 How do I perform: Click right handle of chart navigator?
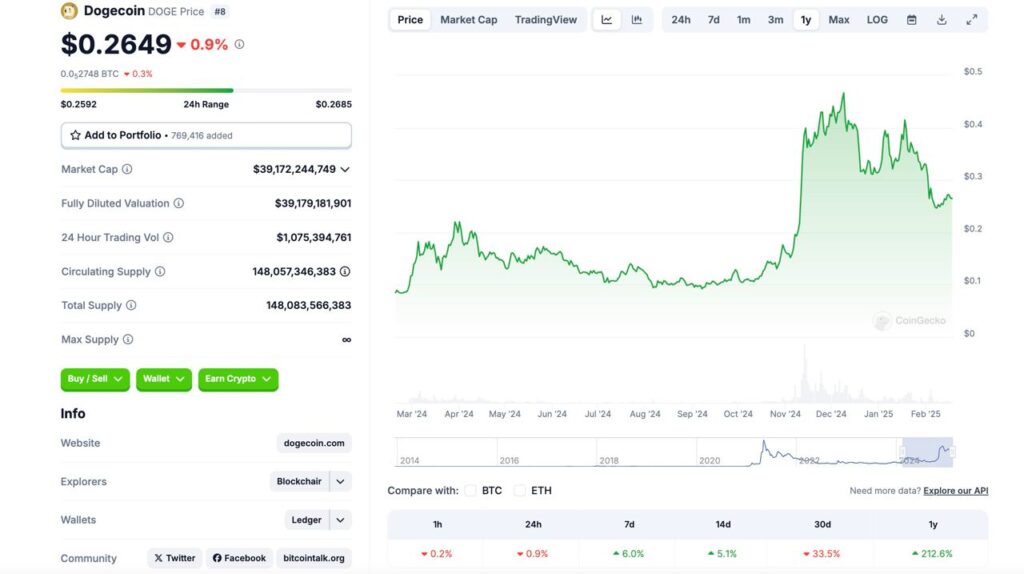click(x=952, y=452)
